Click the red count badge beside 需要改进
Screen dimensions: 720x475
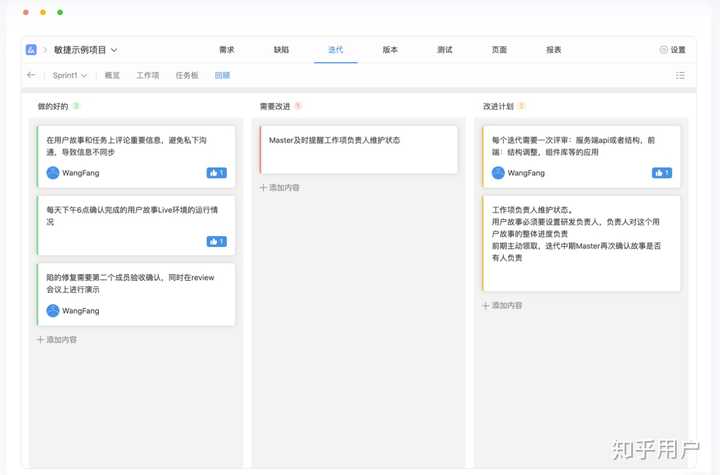(298, 106)
